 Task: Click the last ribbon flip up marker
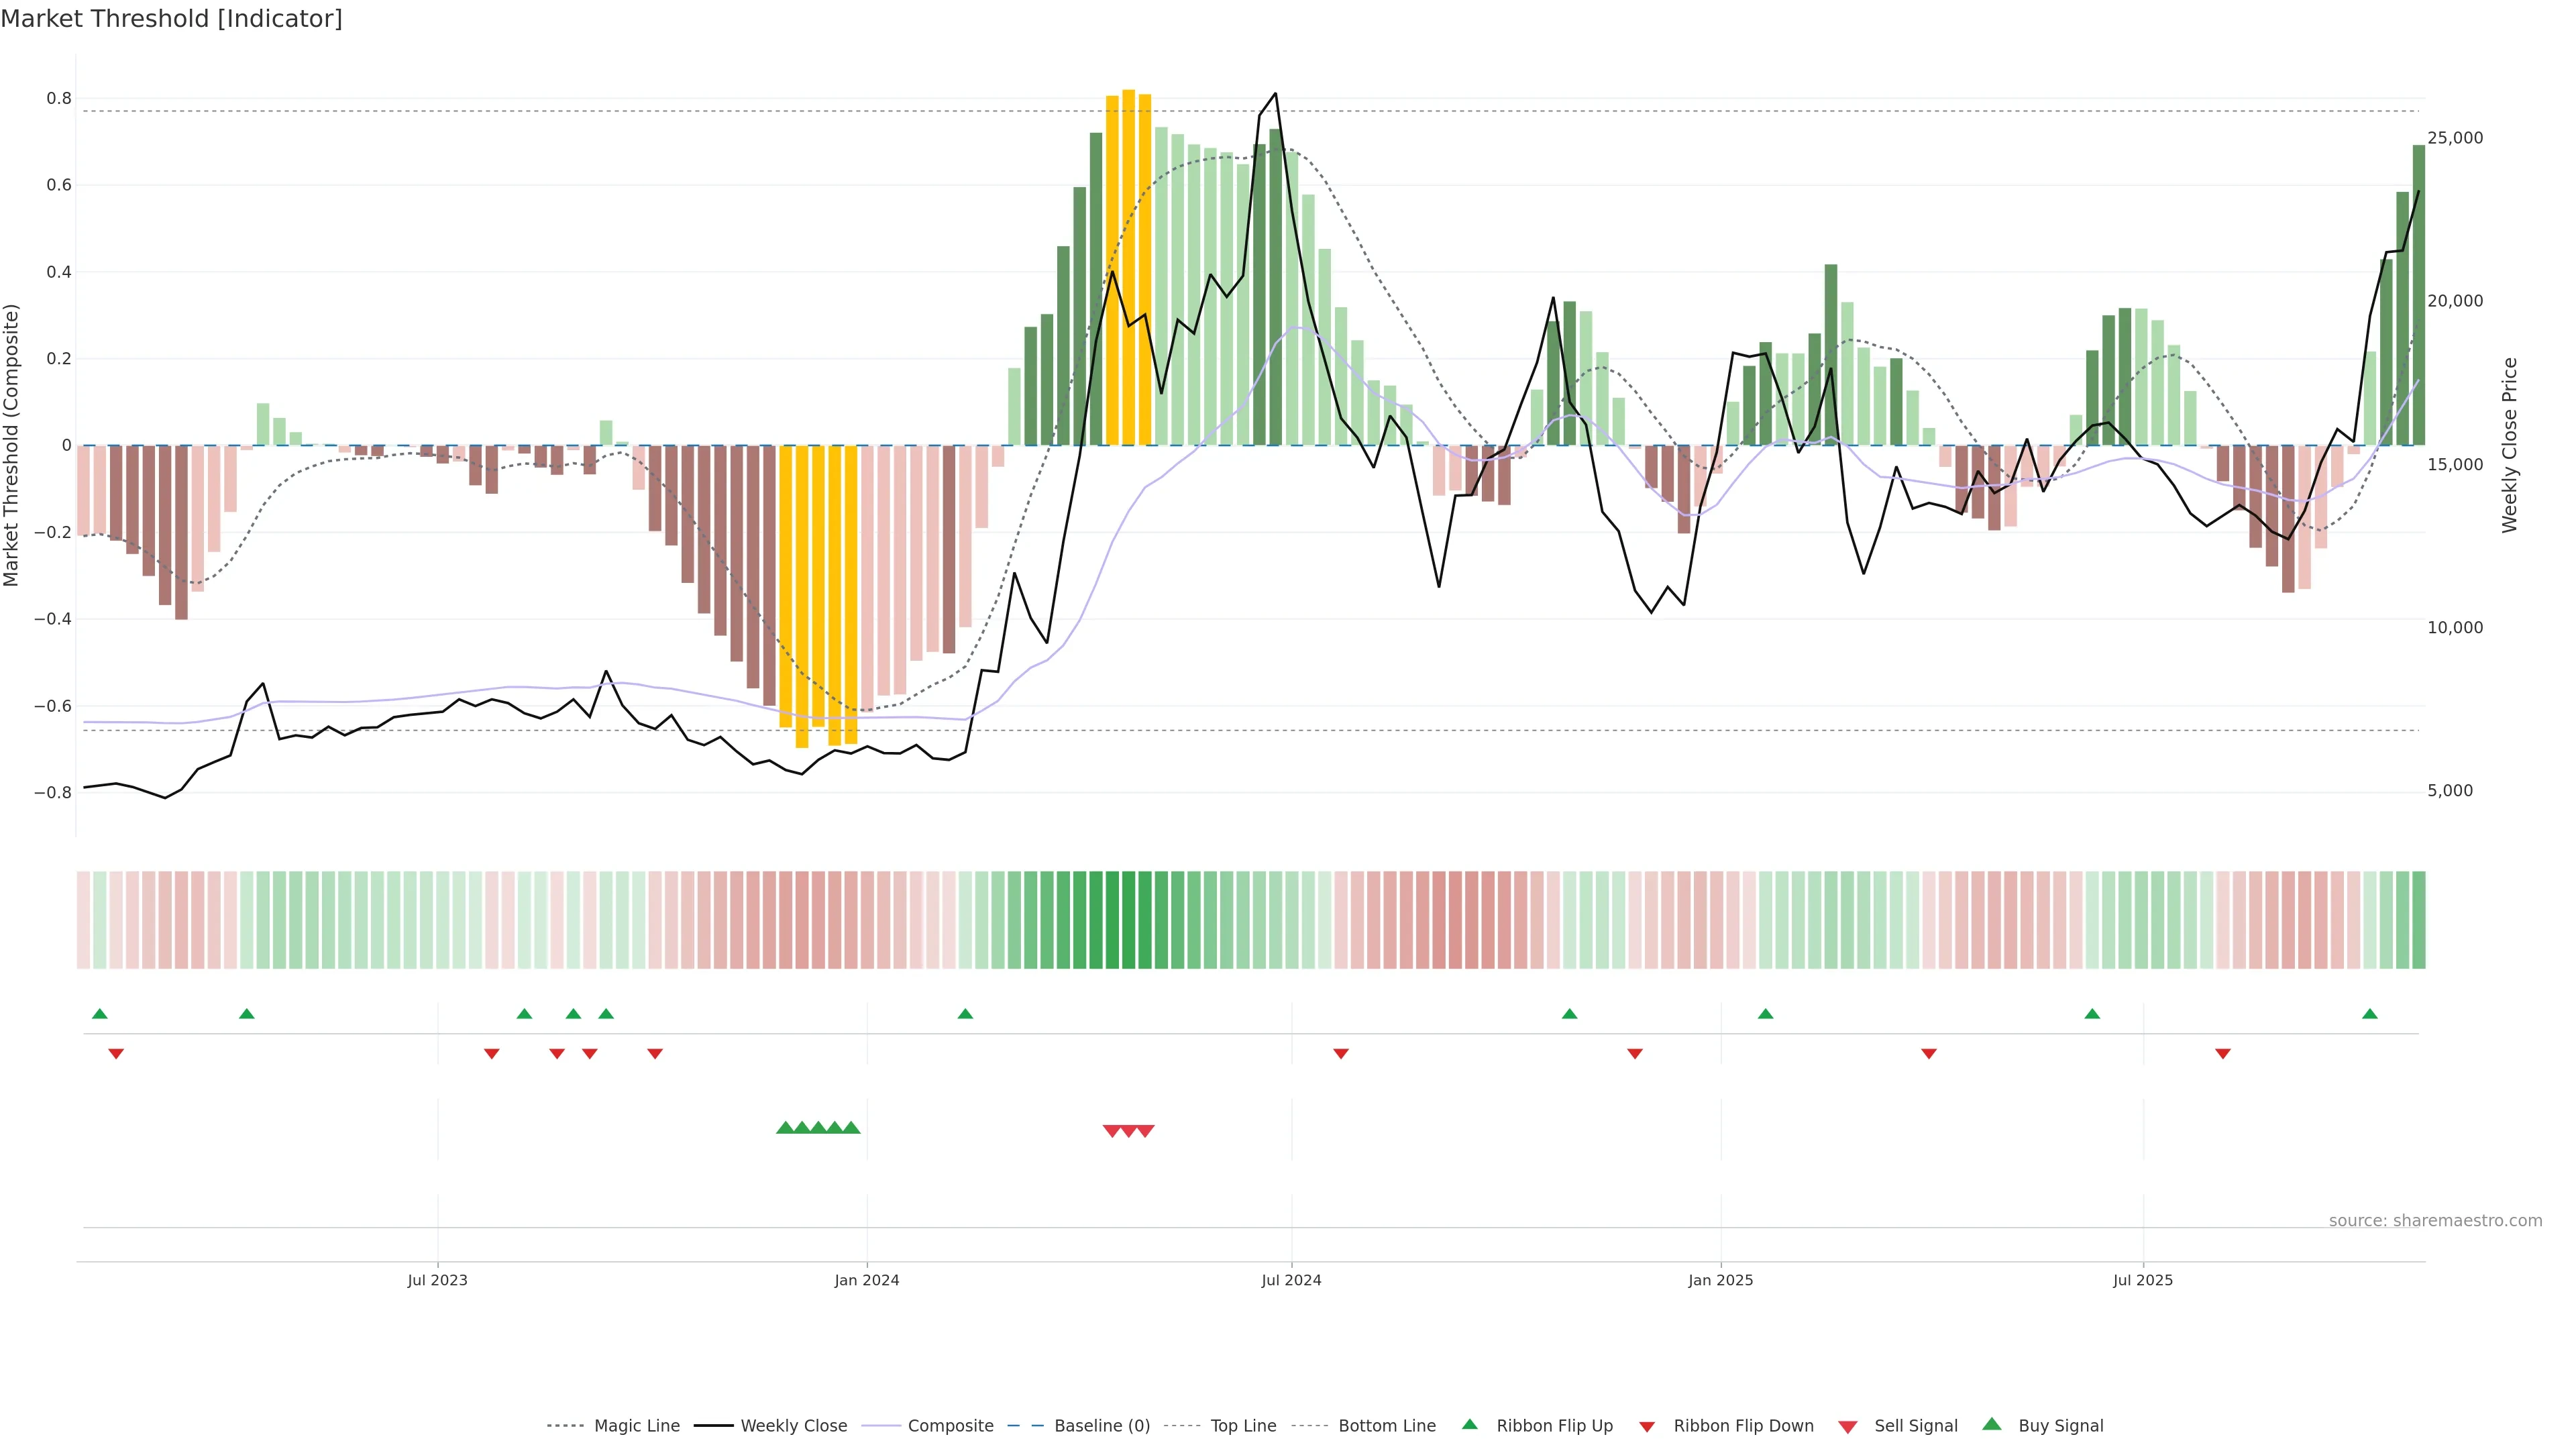pyautogui.click(x=2369, y=1014)
